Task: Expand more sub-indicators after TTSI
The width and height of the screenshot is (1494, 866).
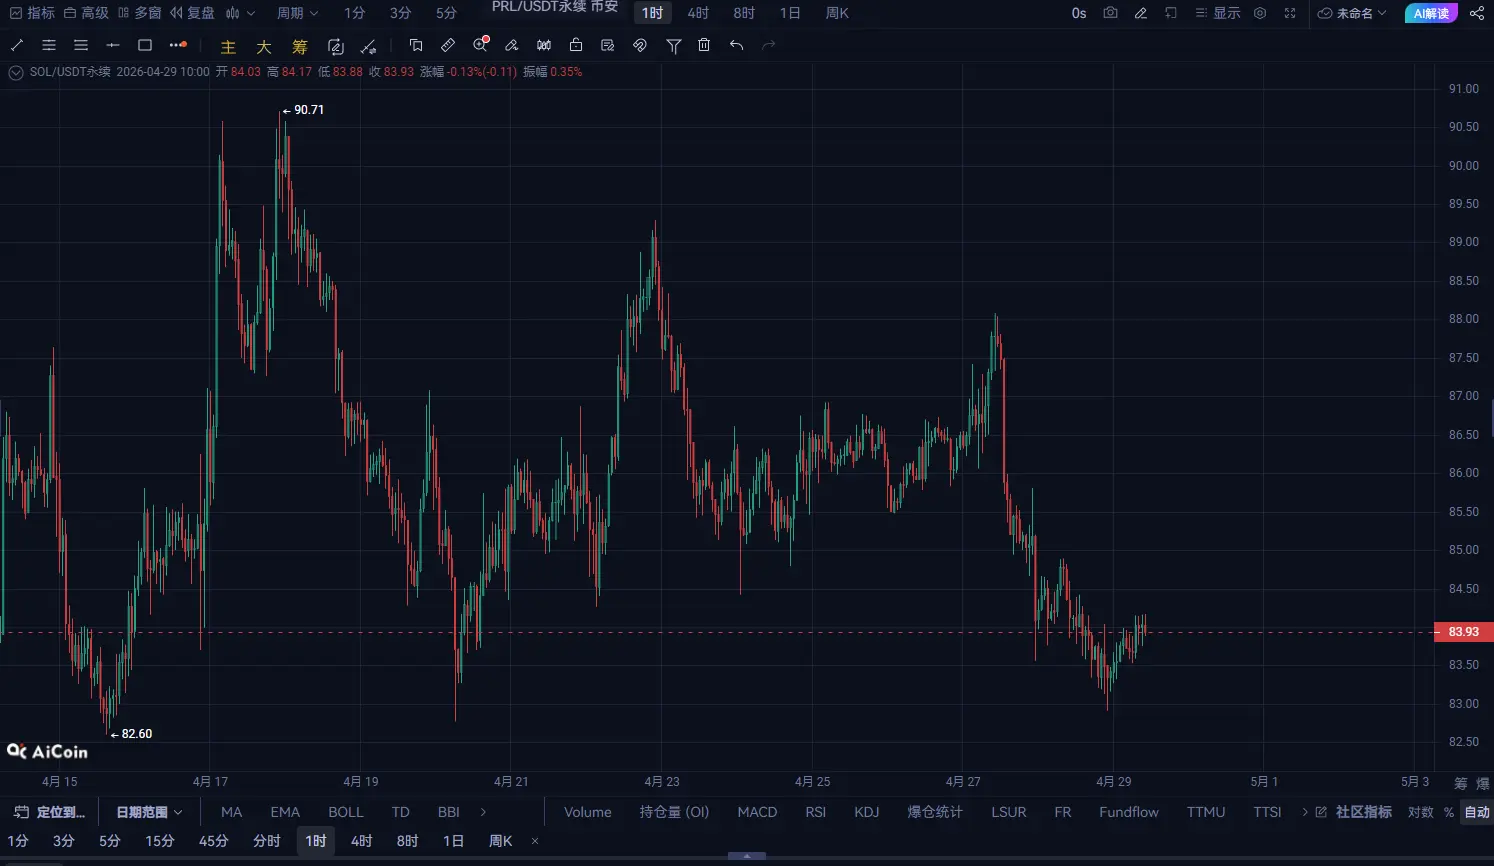Action: pos(1304,812)
